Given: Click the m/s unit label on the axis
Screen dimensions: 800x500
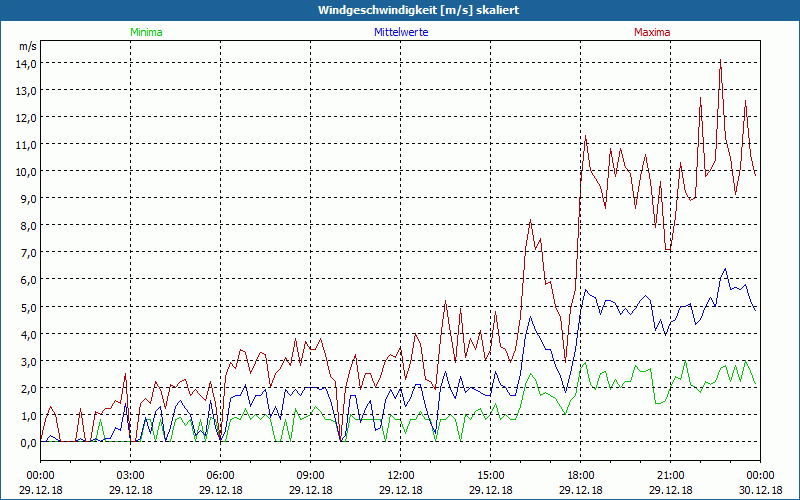Looking at the screenshot, I should pos(28,46).
